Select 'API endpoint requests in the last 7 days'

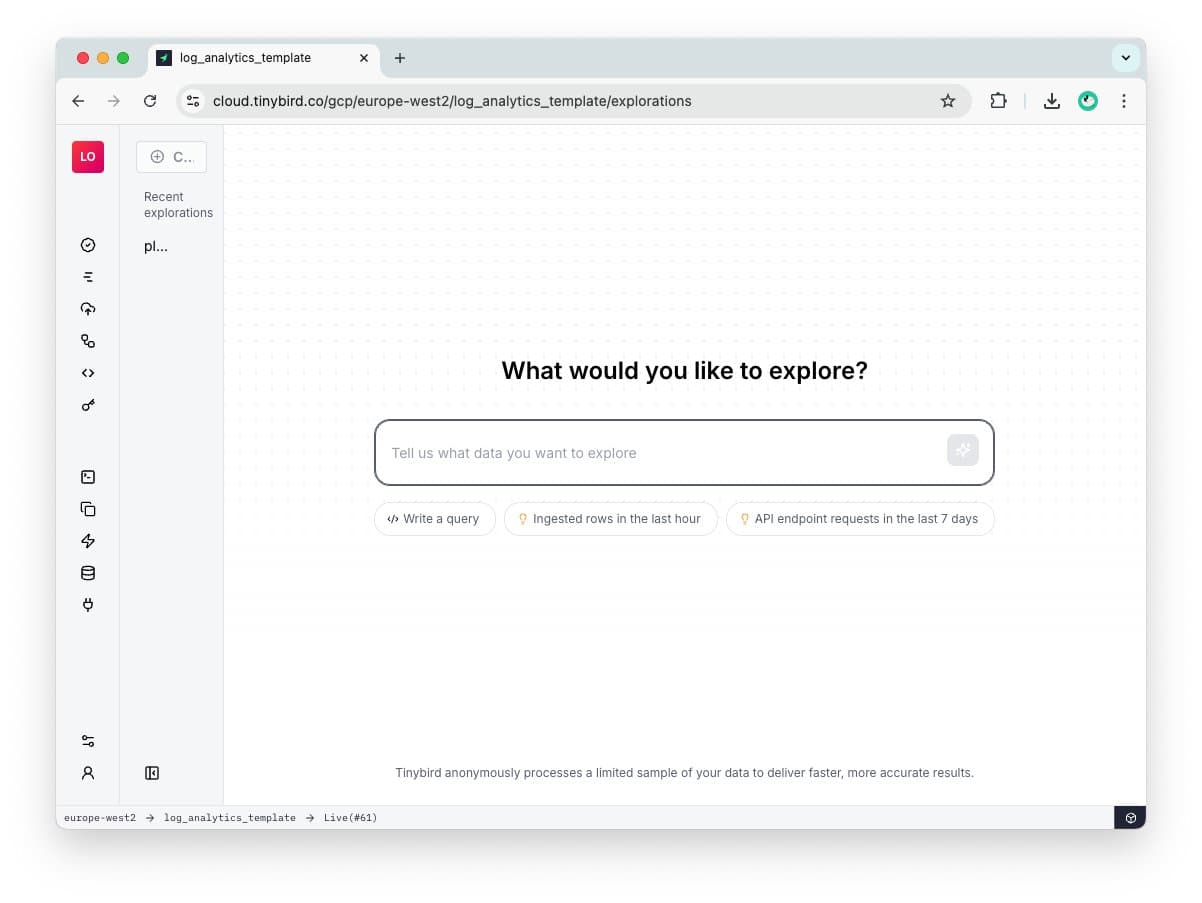[x=860, y=519]
